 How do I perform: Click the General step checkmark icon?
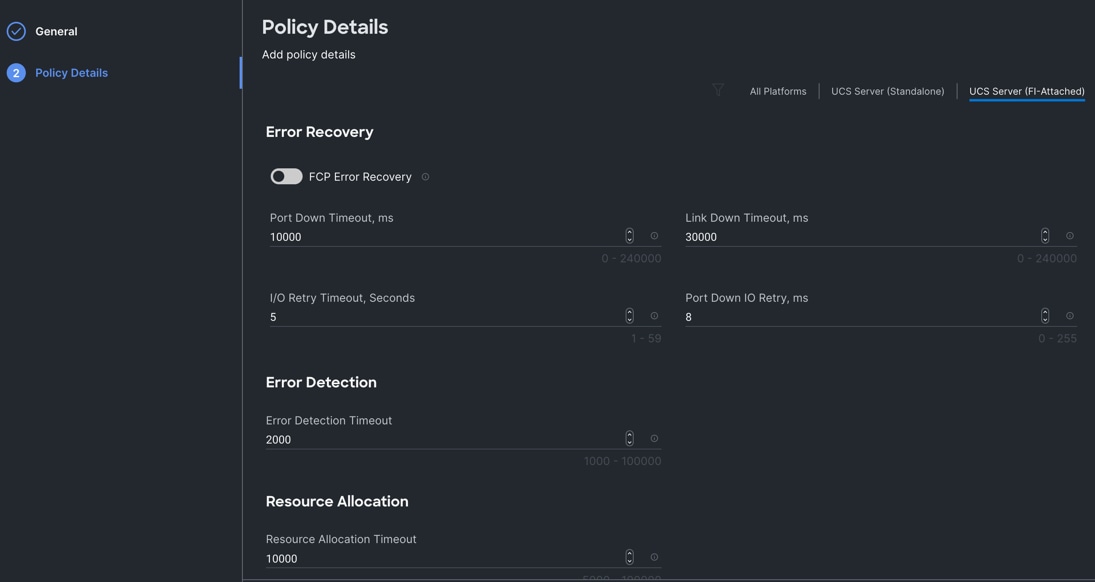pyautogui.click(x=16, y=32)
